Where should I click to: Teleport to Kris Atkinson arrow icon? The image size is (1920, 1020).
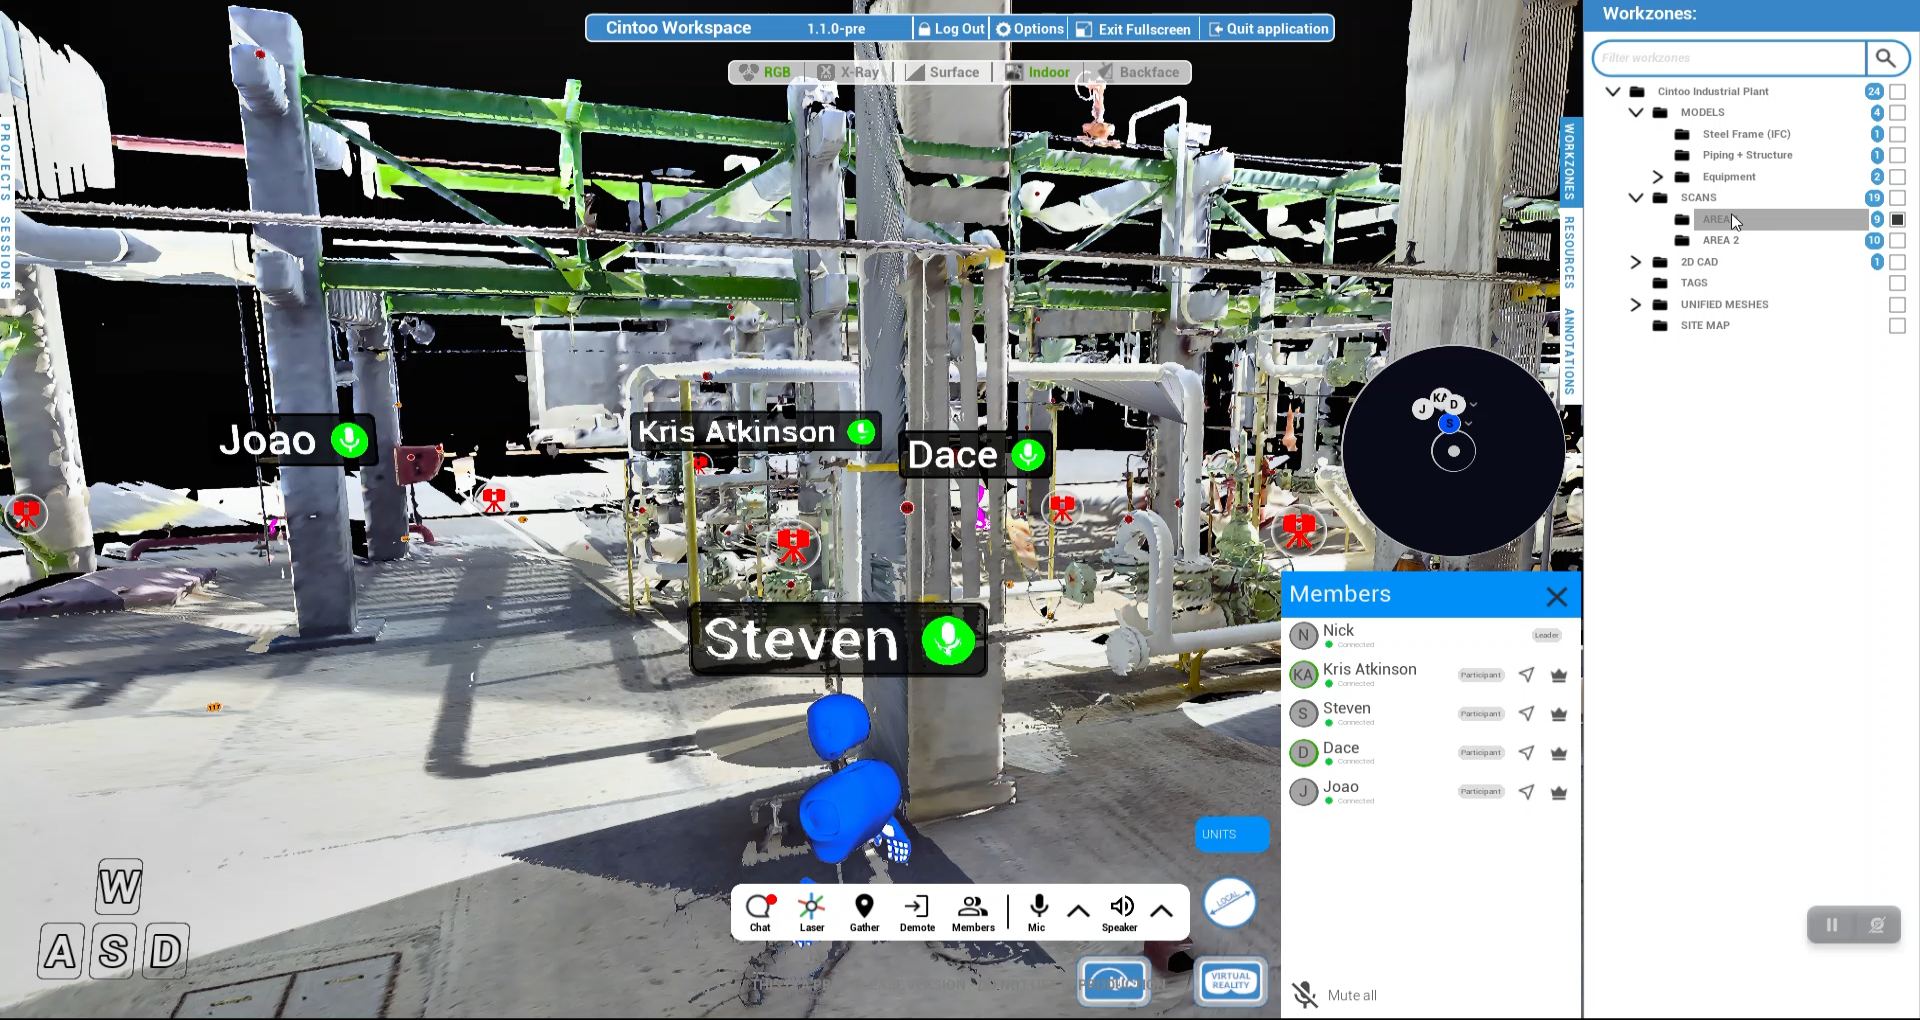[1526, 675]
